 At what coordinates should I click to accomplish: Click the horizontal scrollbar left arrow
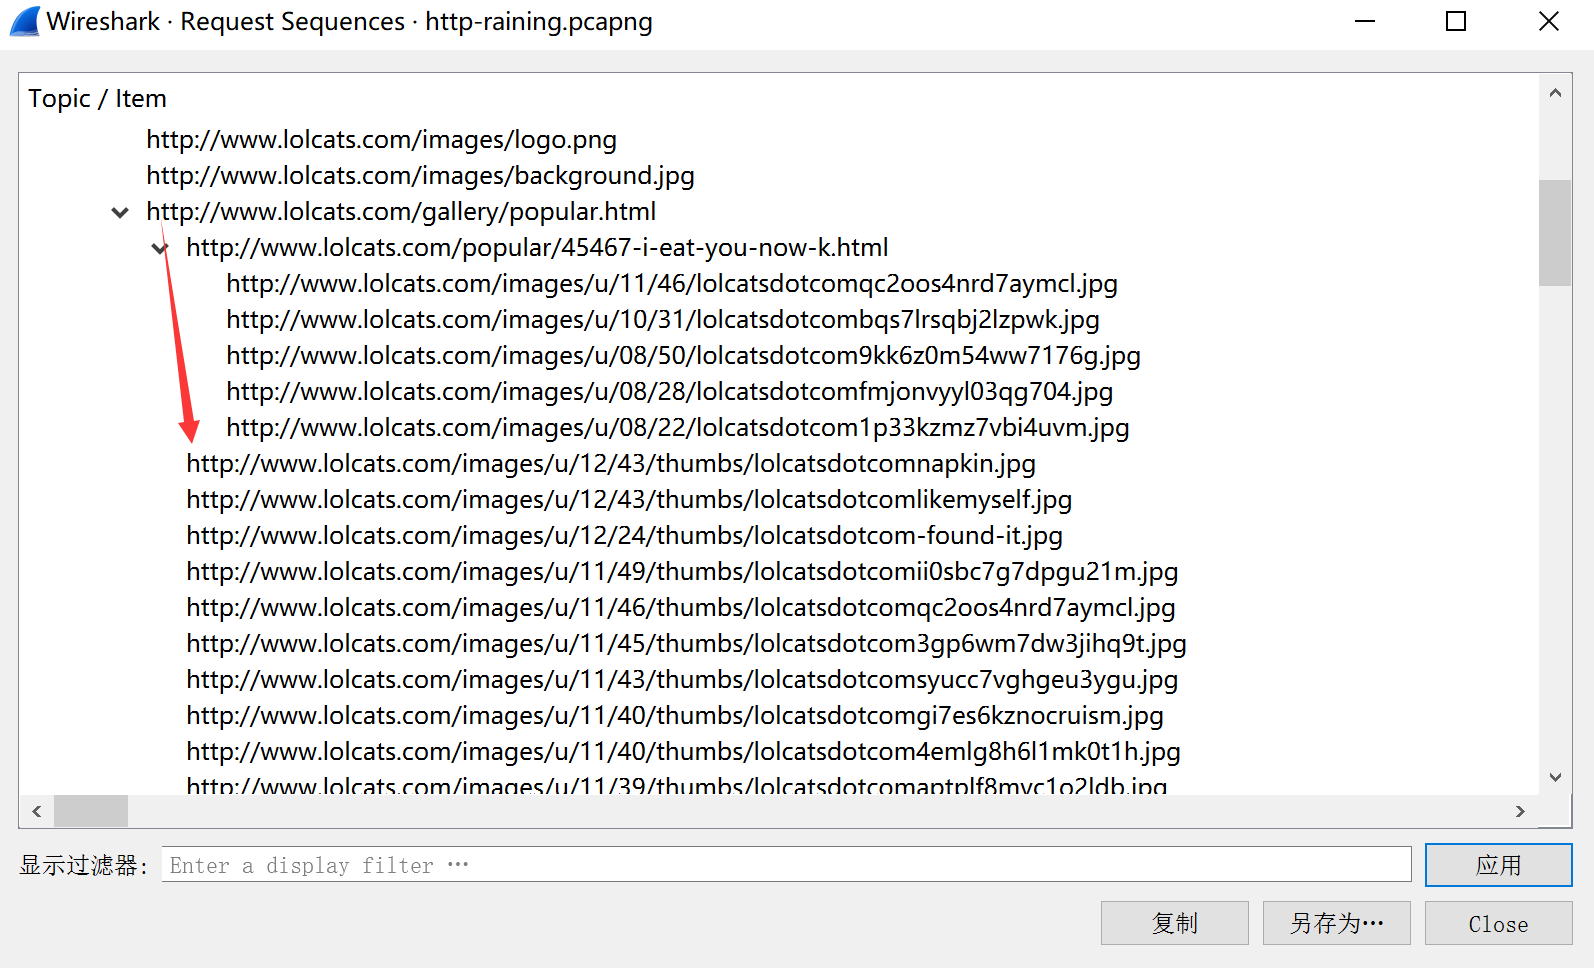coord(37,811)
